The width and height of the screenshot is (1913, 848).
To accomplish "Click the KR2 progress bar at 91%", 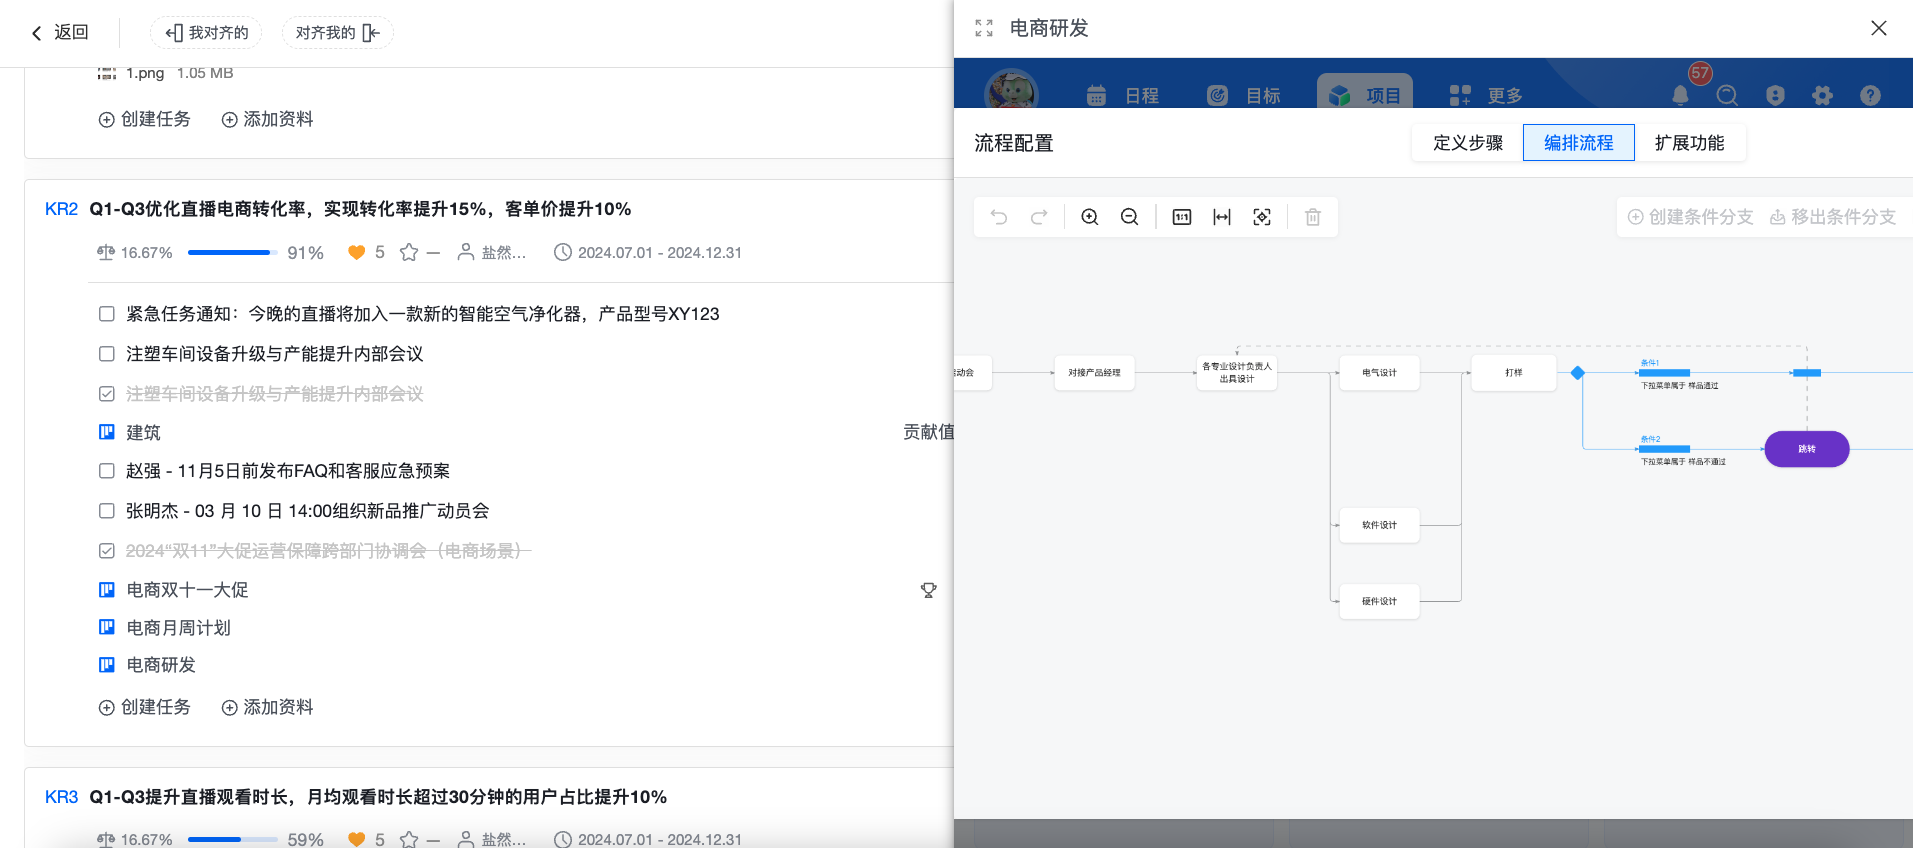I will pos(232,253).
